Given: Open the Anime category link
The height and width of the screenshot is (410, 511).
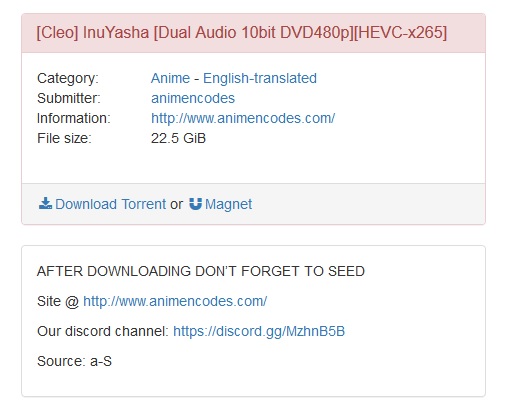Looking at the screenshot, I should coord(170,78).
